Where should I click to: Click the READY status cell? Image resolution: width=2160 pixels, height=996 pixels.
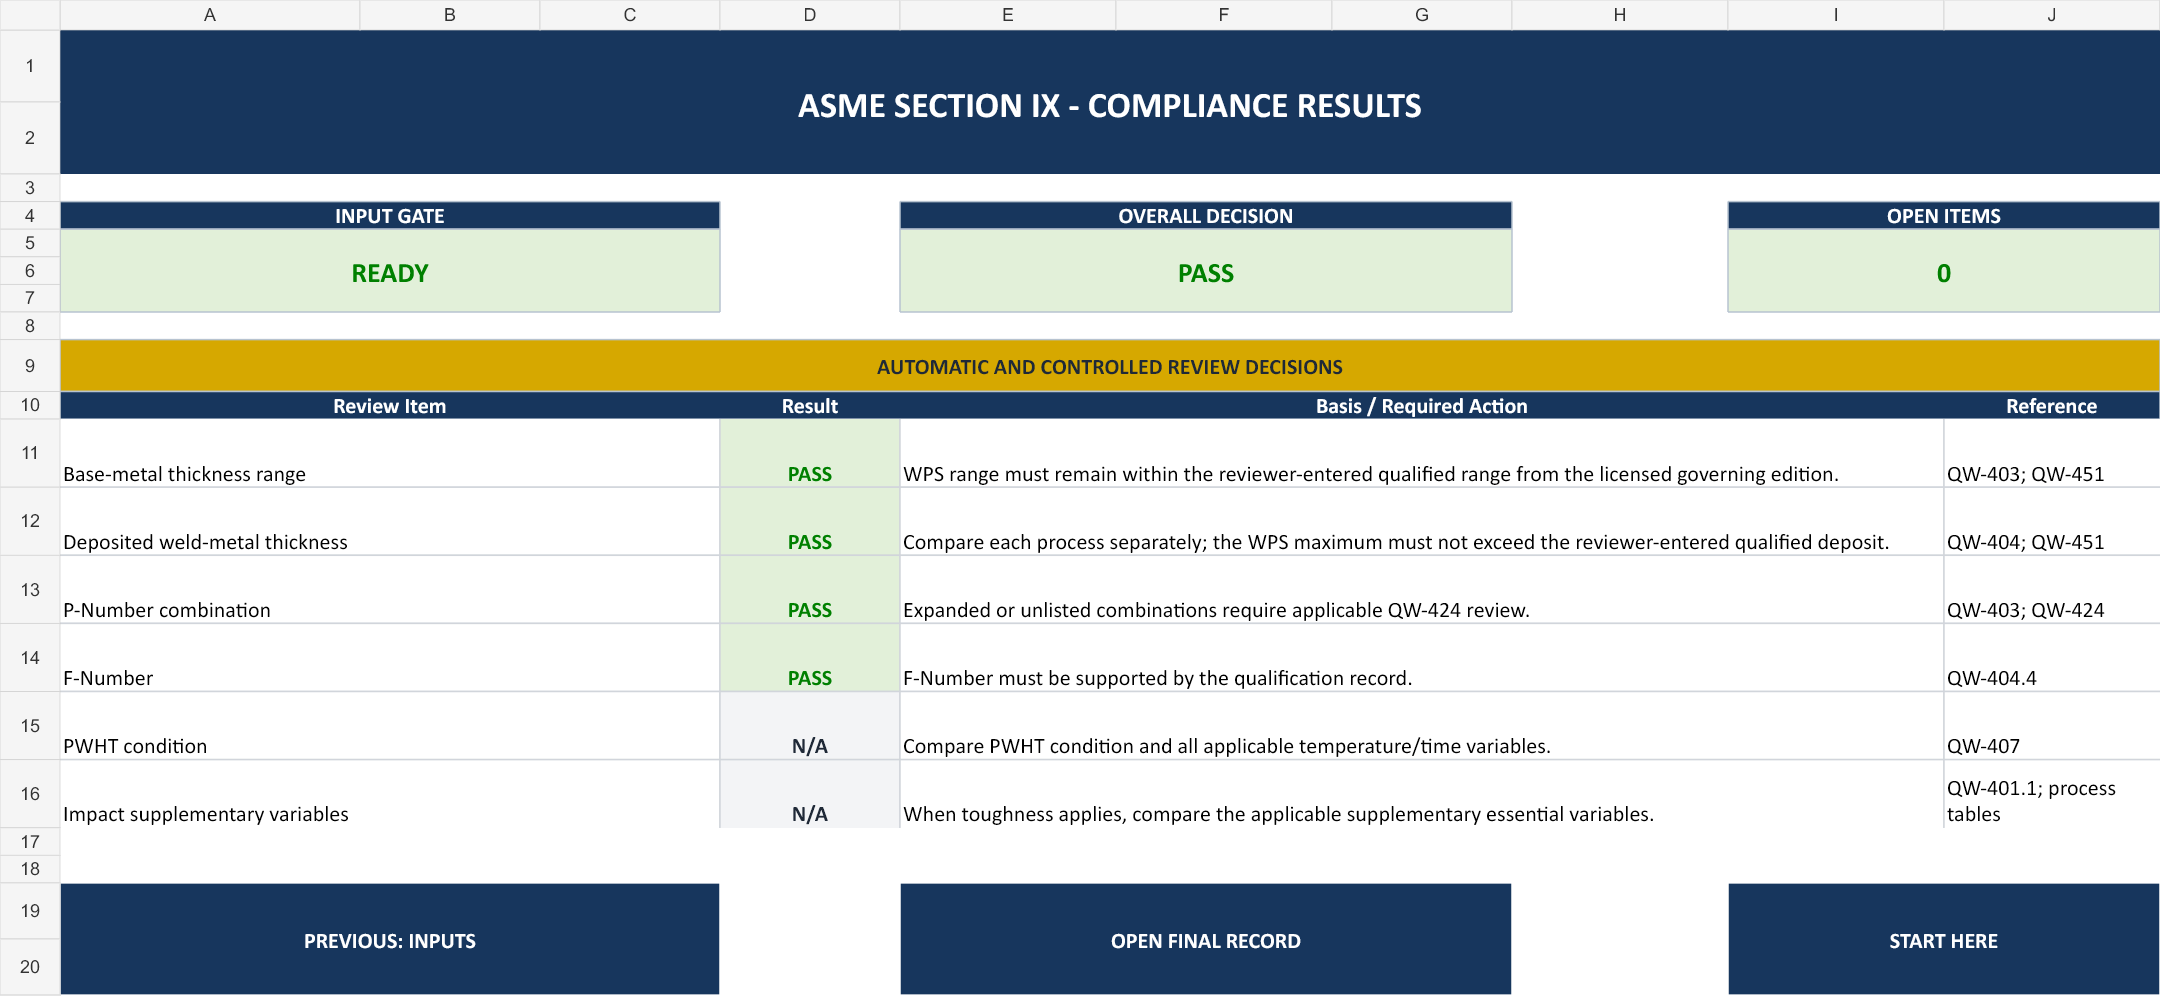coord(390,272)
